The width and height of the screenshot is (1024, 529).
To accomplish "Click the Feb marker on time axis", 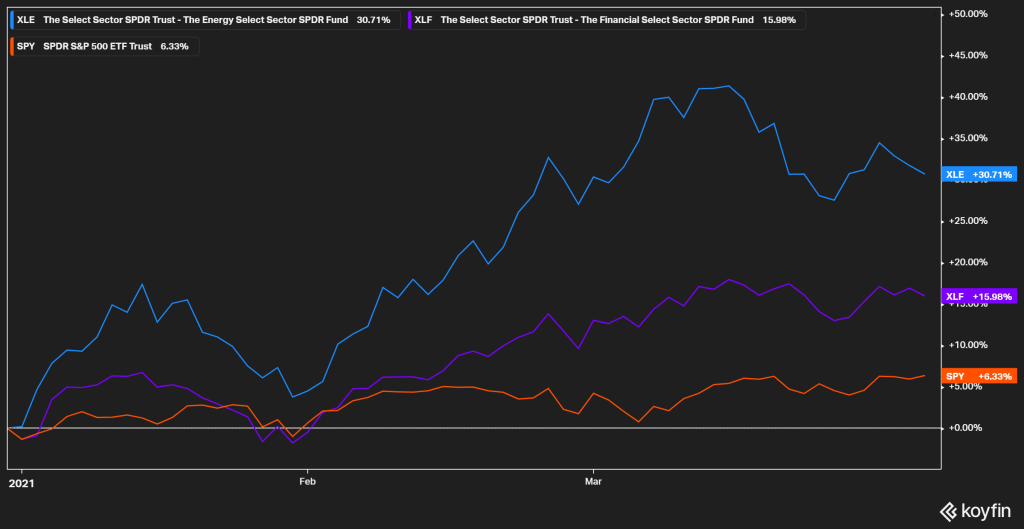I will [307, 480].
